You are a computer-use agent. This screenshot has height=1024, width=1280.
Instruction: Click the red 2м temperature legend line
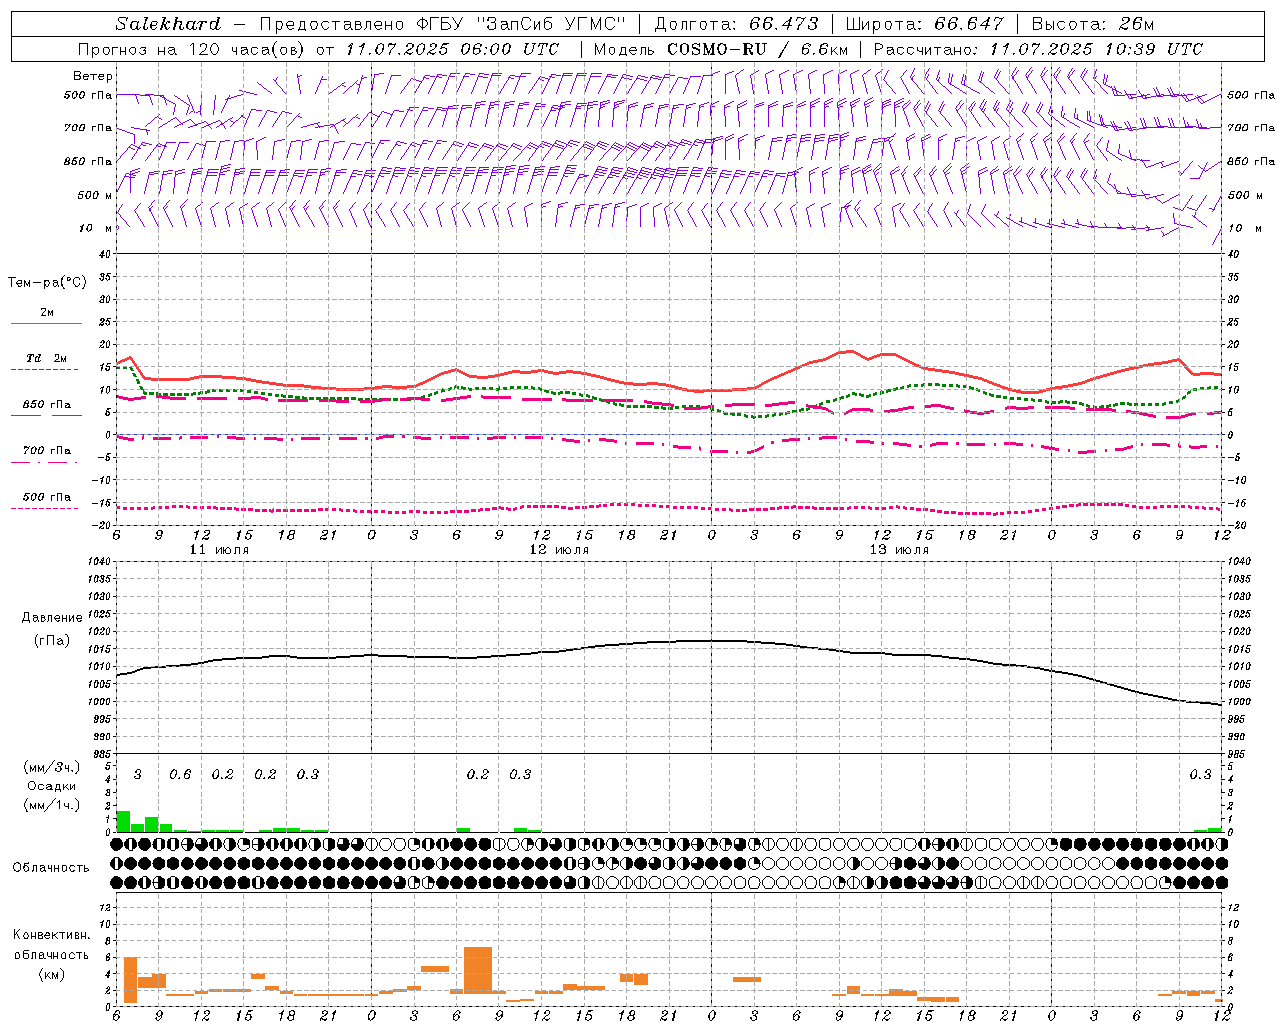[x=46, y=323]
